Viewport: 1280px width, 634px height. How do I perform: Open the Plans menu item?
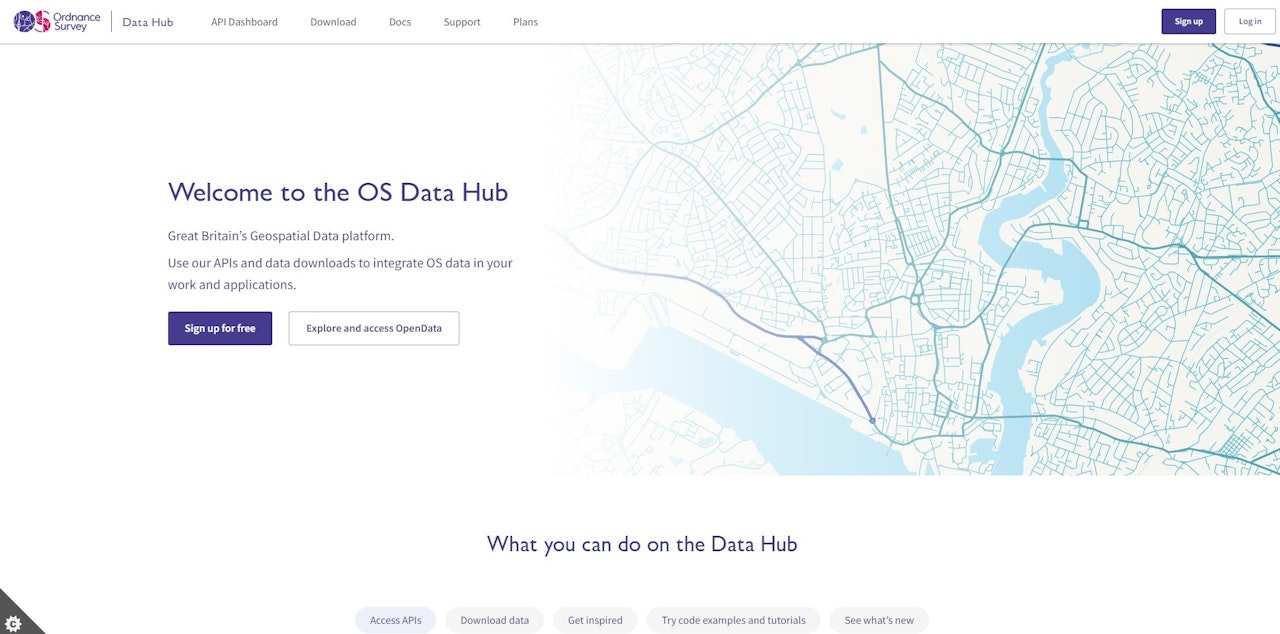point(525,22)
